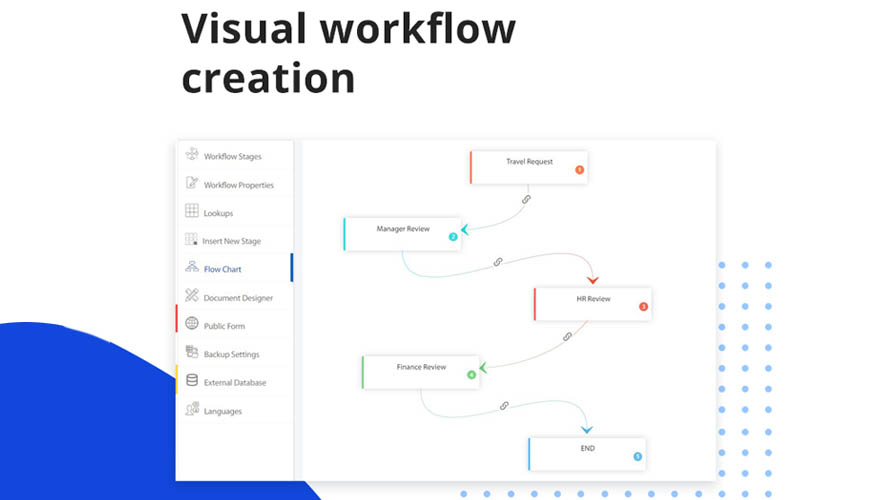Click the Insert New Stage icon
This screenshot has width=890, height=500.
click(x=191, y=239)
